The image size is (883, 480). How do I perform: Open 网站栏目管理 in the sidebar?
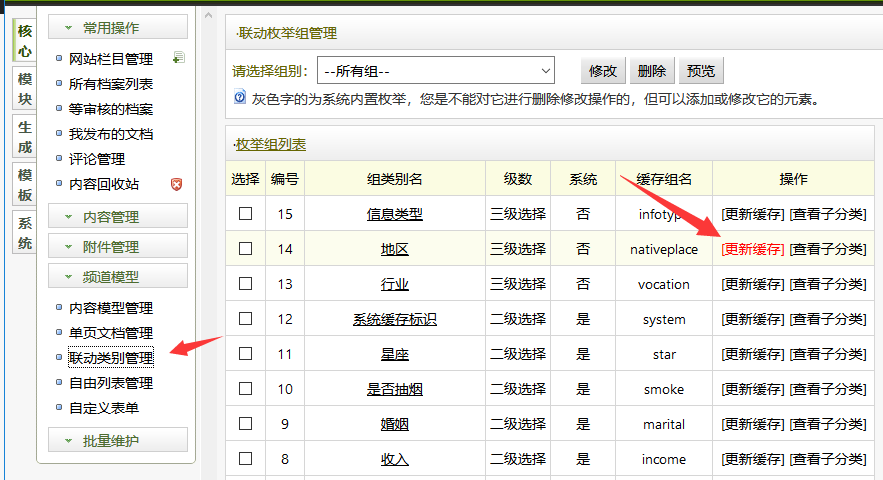110,59
